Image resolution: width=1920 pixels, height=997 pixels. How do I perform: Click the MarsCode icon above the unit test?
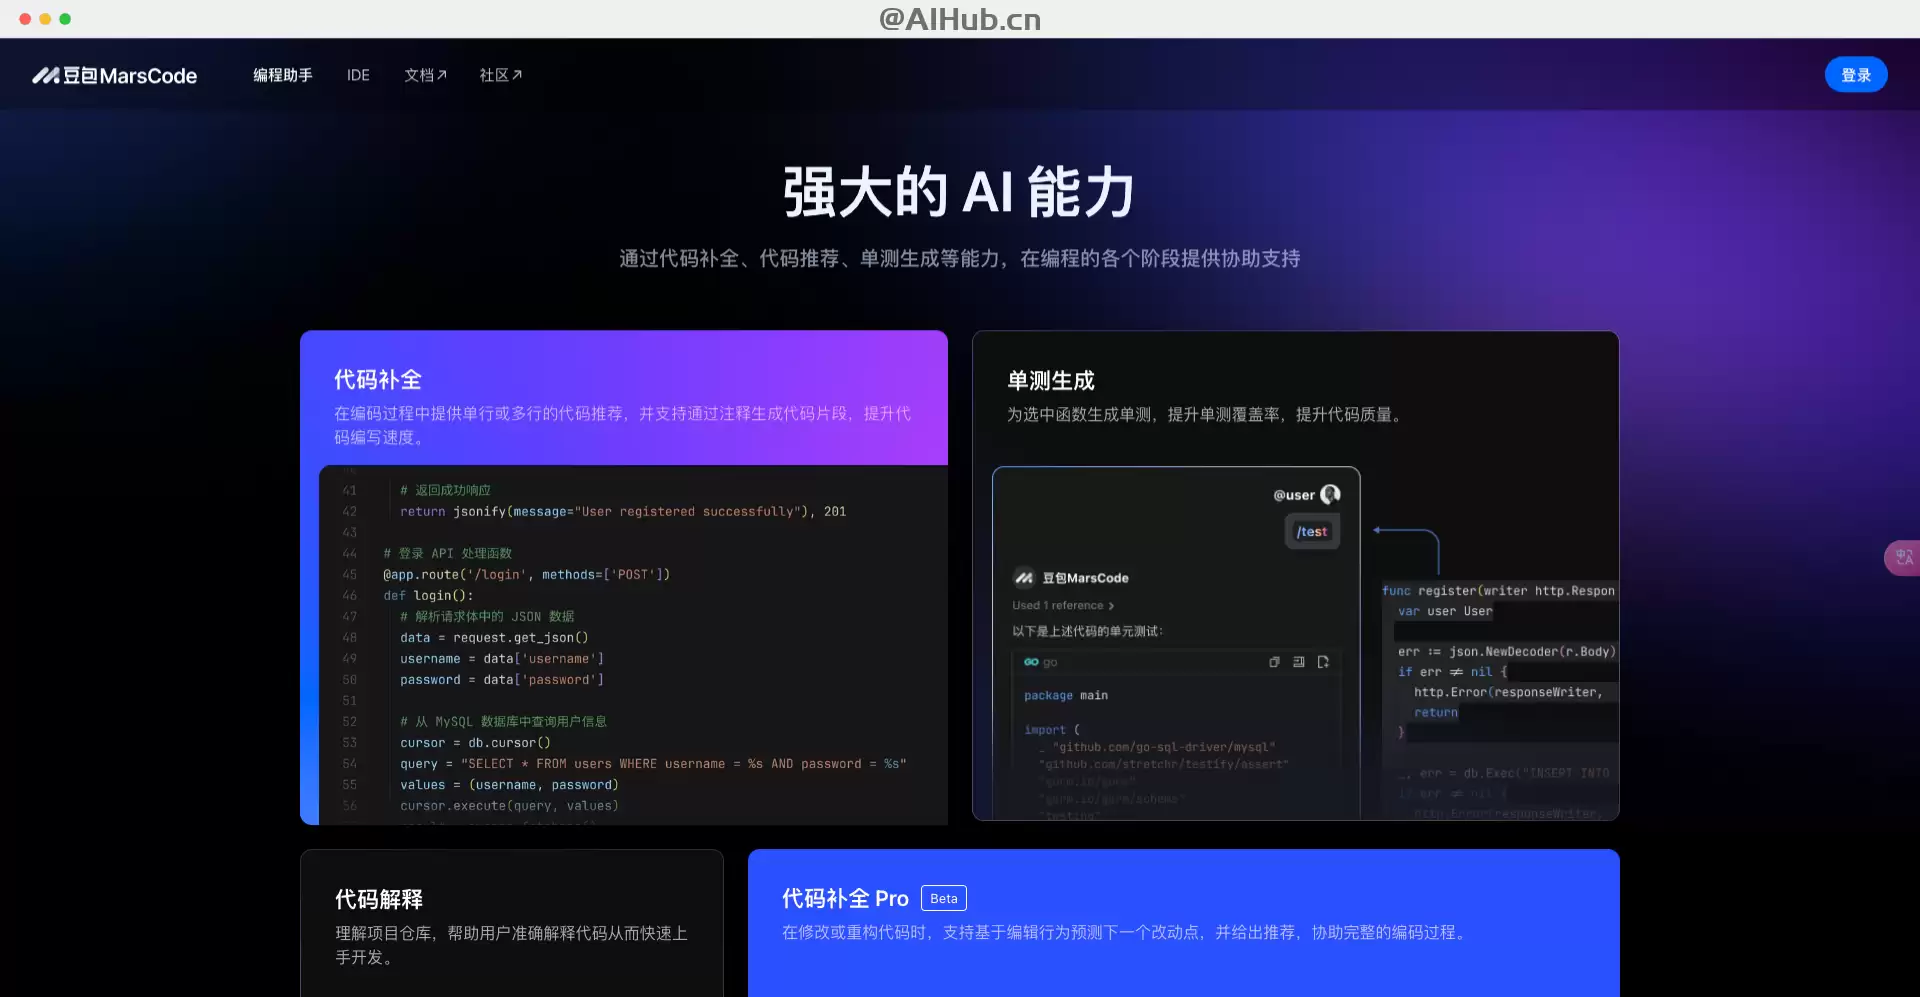coord(1025,577)
